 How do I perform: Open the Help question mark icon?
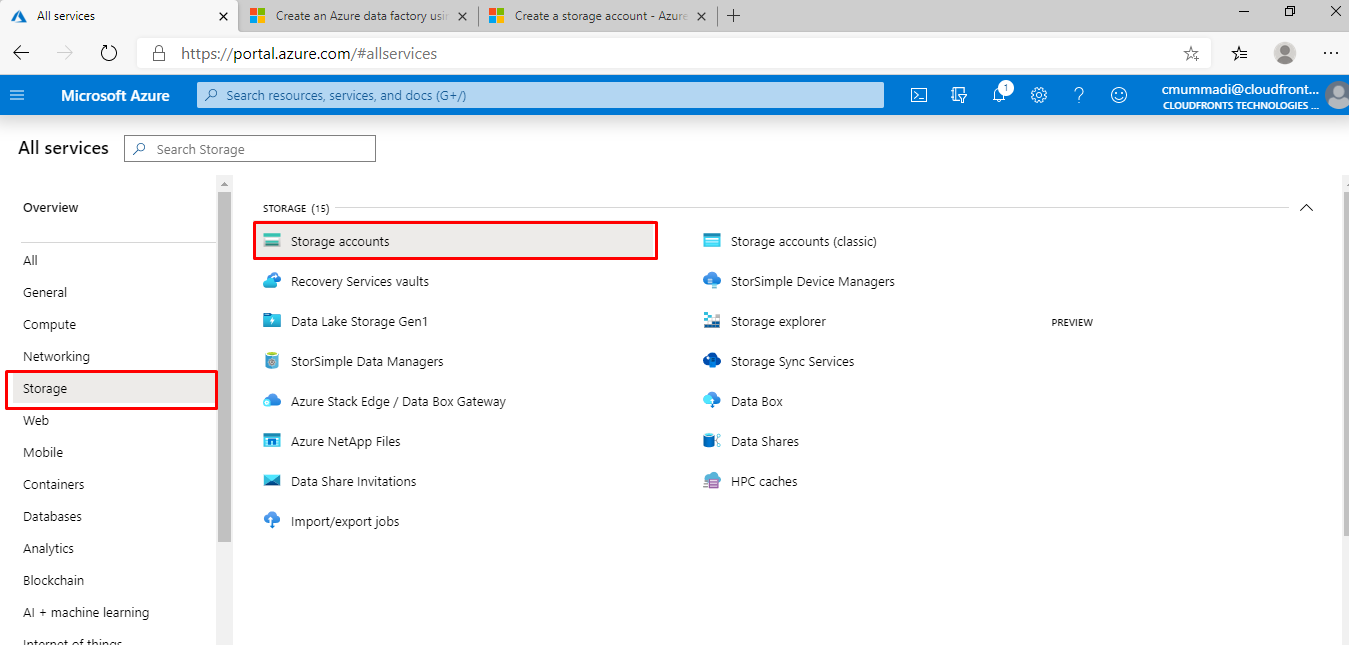(x=1079, y=95)
